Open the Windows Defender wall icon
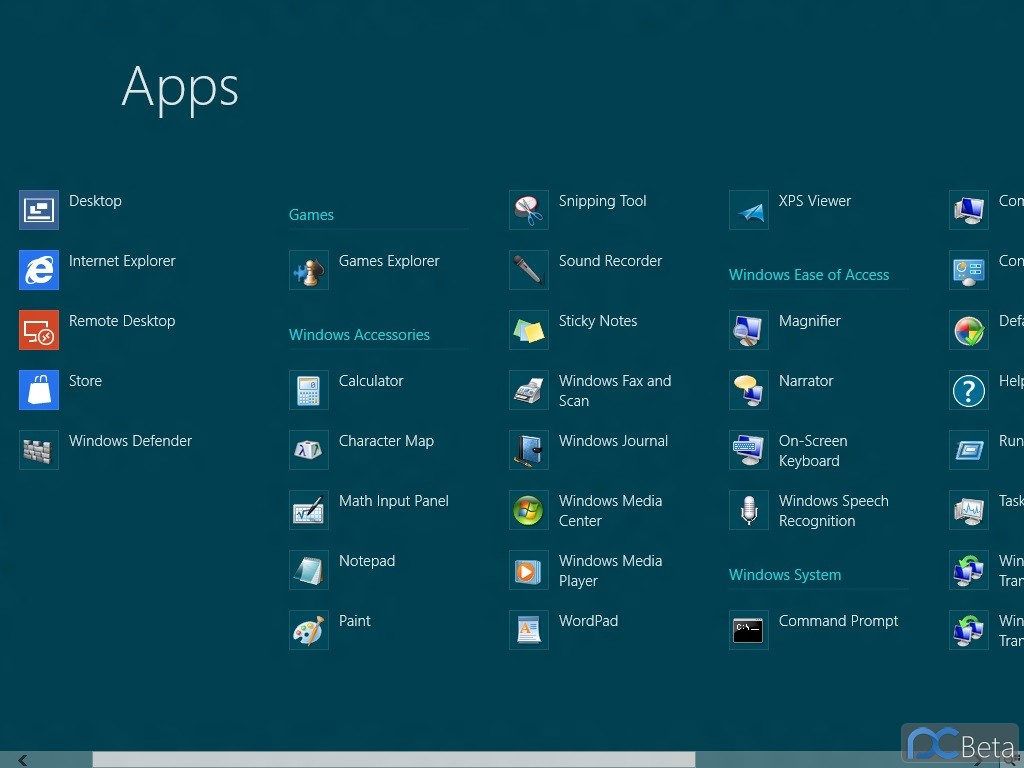Viewport: 1024px width, 768px height. (39, 450)
